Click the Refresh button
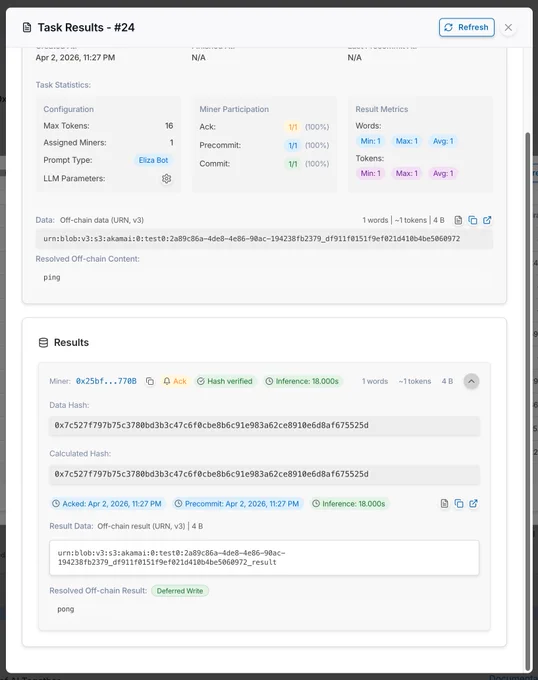Viewport: 538px width, 680px height. (x=466, y=27)
